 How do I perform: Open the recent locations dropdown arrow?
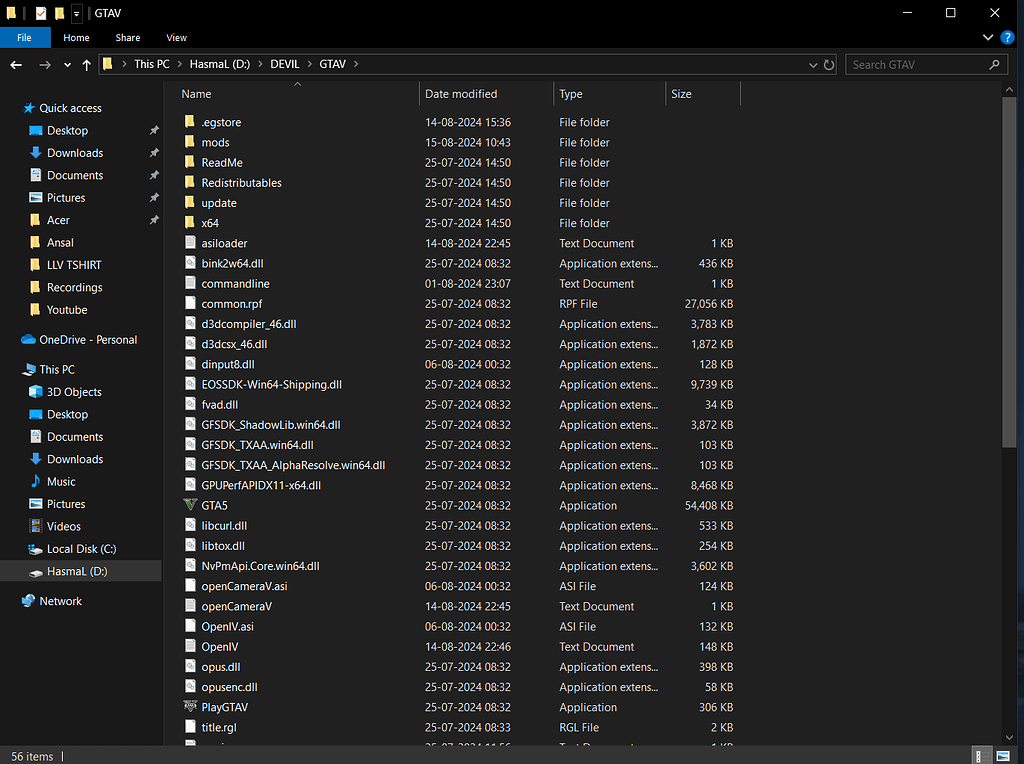68,65
